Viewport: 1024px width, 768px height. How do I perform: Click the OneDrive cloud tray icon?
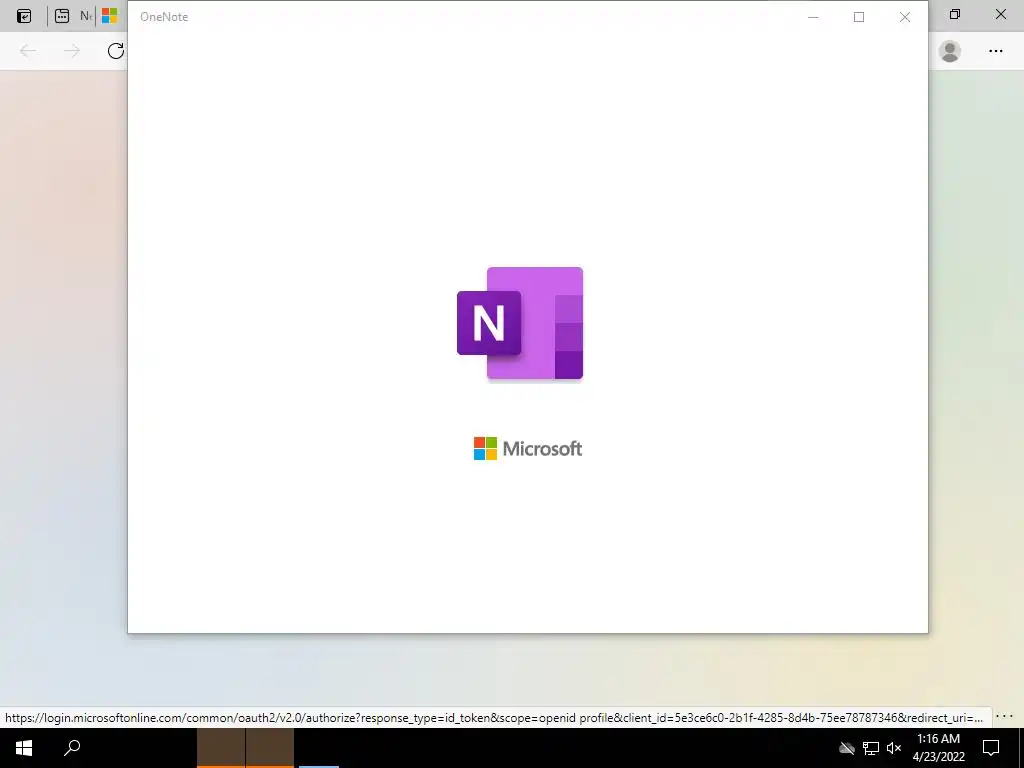(x=847, y=748)
